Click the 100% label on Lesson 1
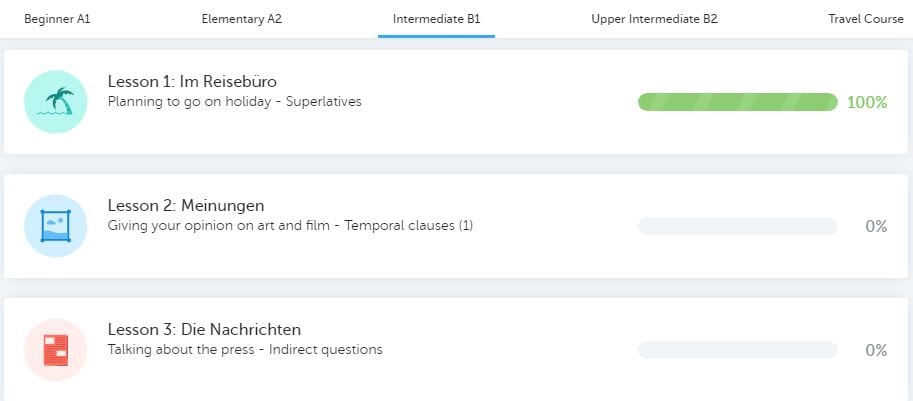This screenshot has width=913, height=401. pos(867,102)
